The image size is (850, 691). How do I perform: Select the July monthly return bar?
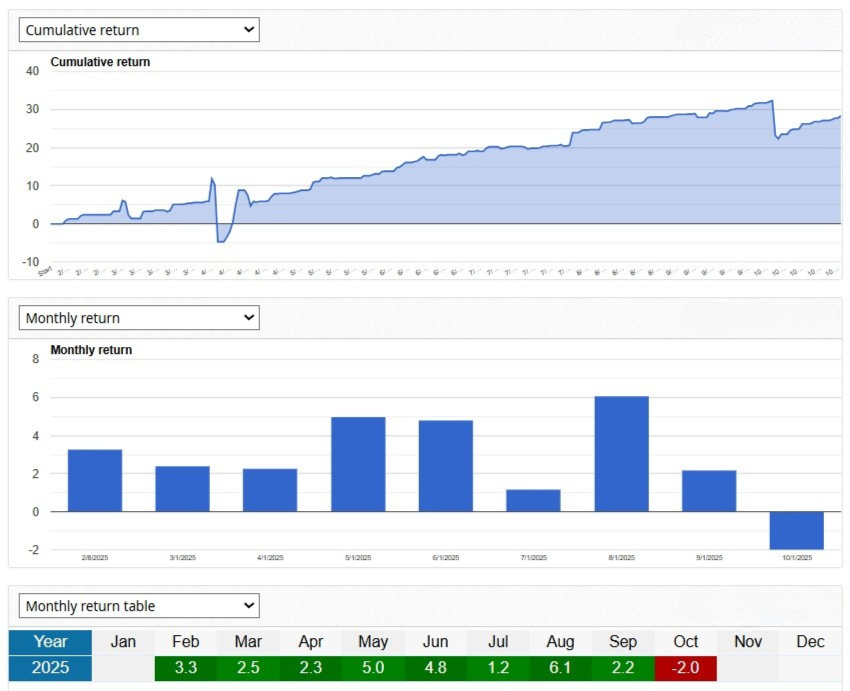[533, 500]
